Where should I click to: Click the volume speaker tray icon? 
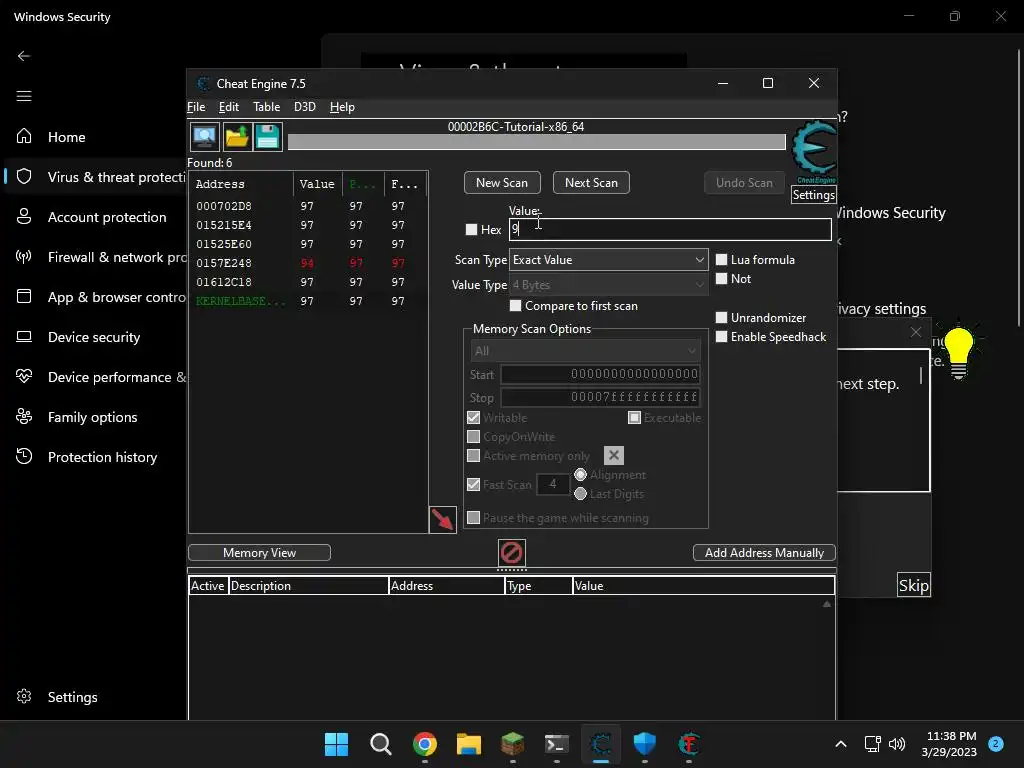click(x=897, y=744)
